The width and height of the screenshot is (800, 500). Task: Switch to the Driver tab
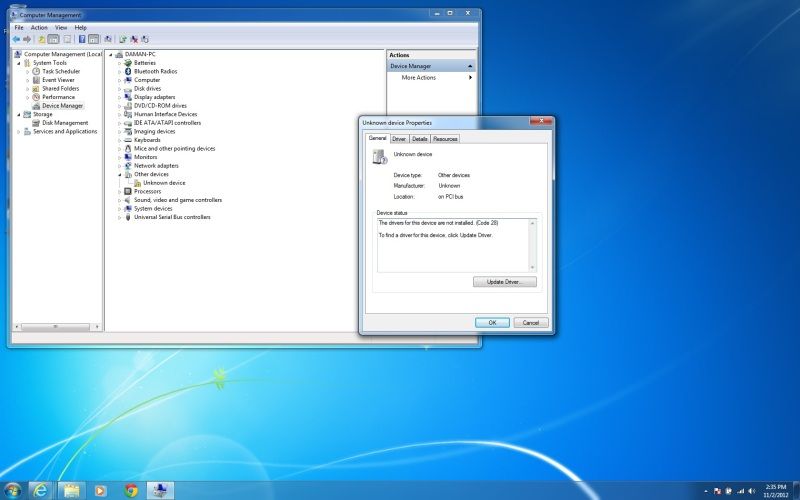(x=399, y=139)
